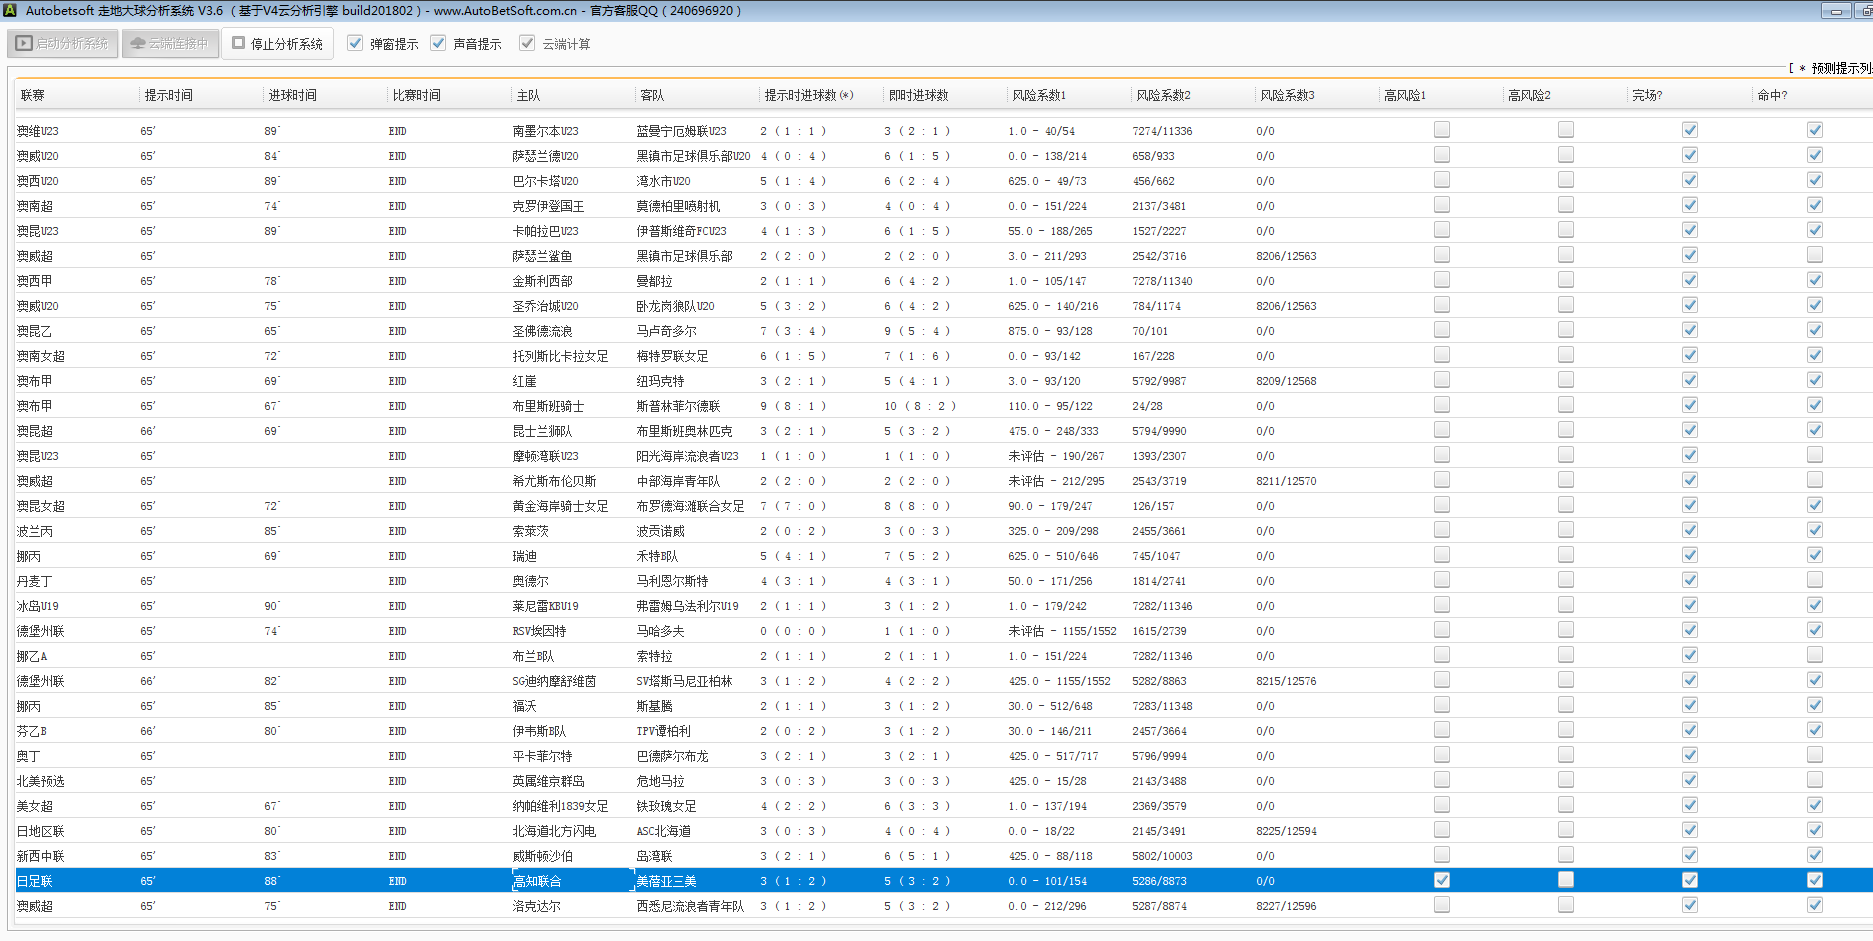1873x941 pixels.
Task: Click the 命中? column header
Action: (x=1772, y=95)
